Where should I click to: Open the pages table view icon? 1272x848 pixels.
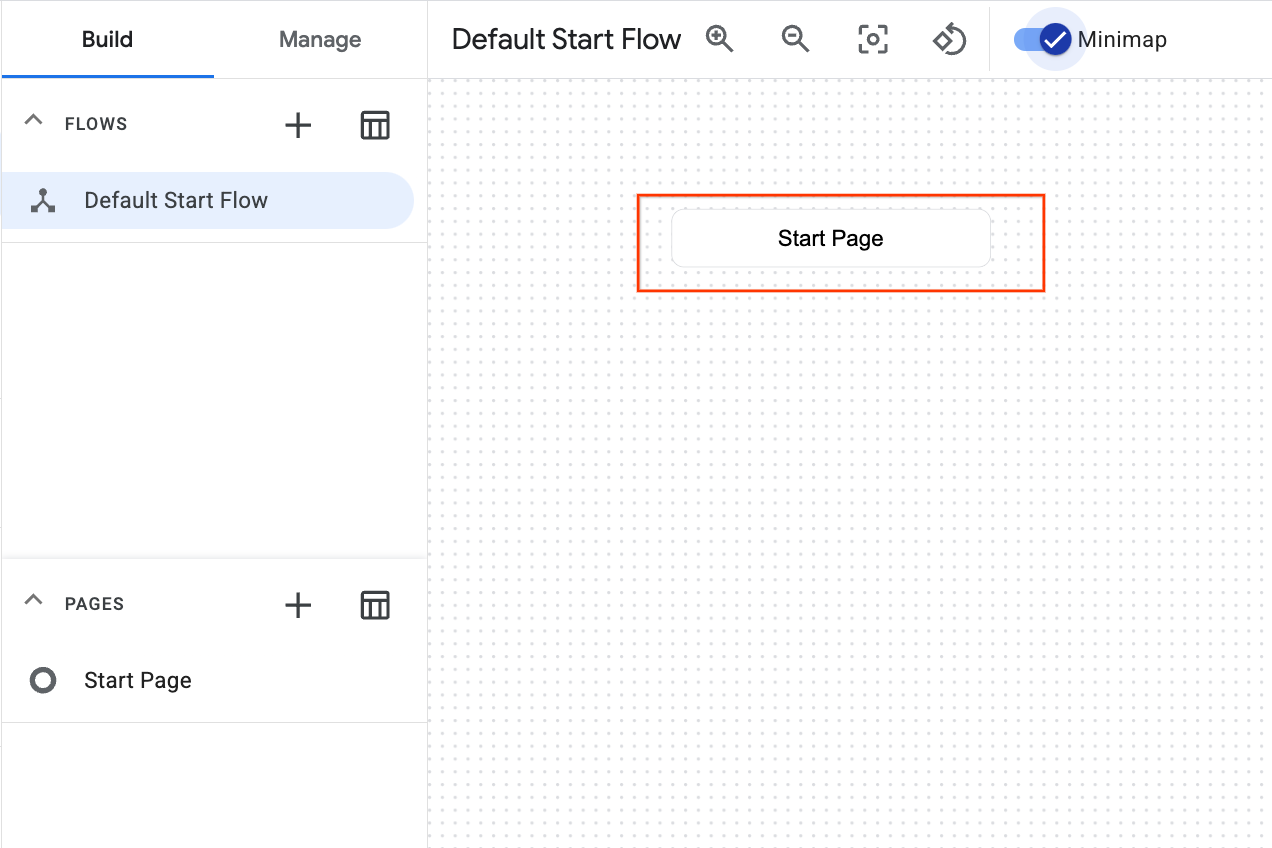[x=375, y=605]
